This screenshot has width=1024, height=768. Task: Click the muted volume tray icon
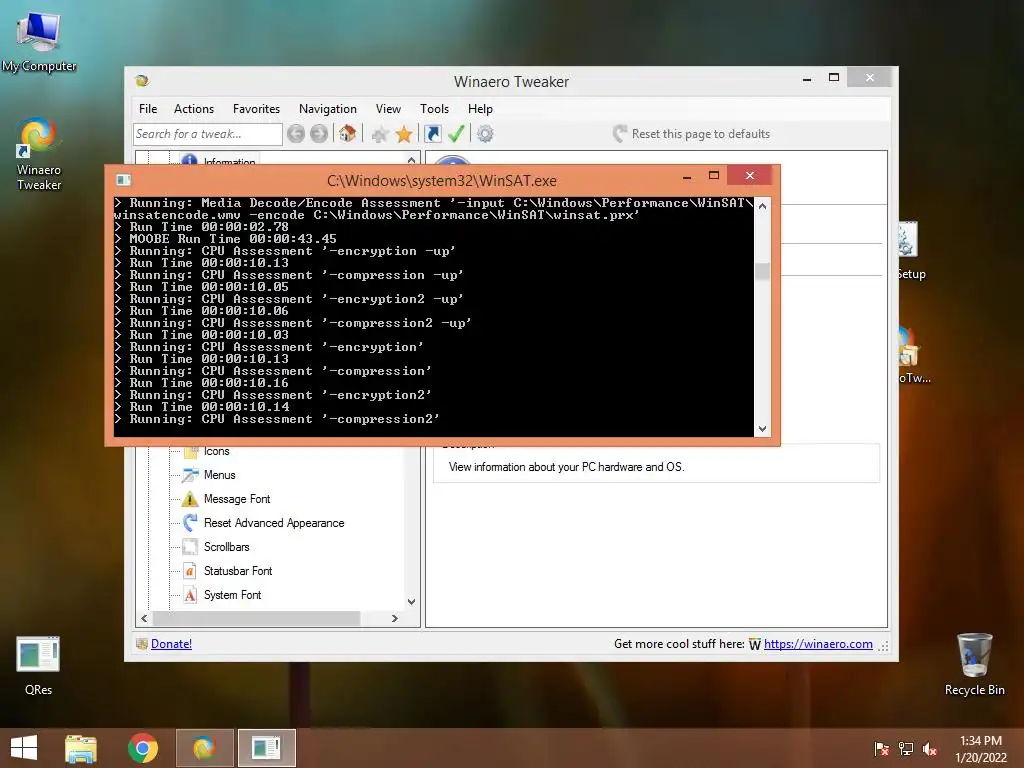tap(930, 749)
